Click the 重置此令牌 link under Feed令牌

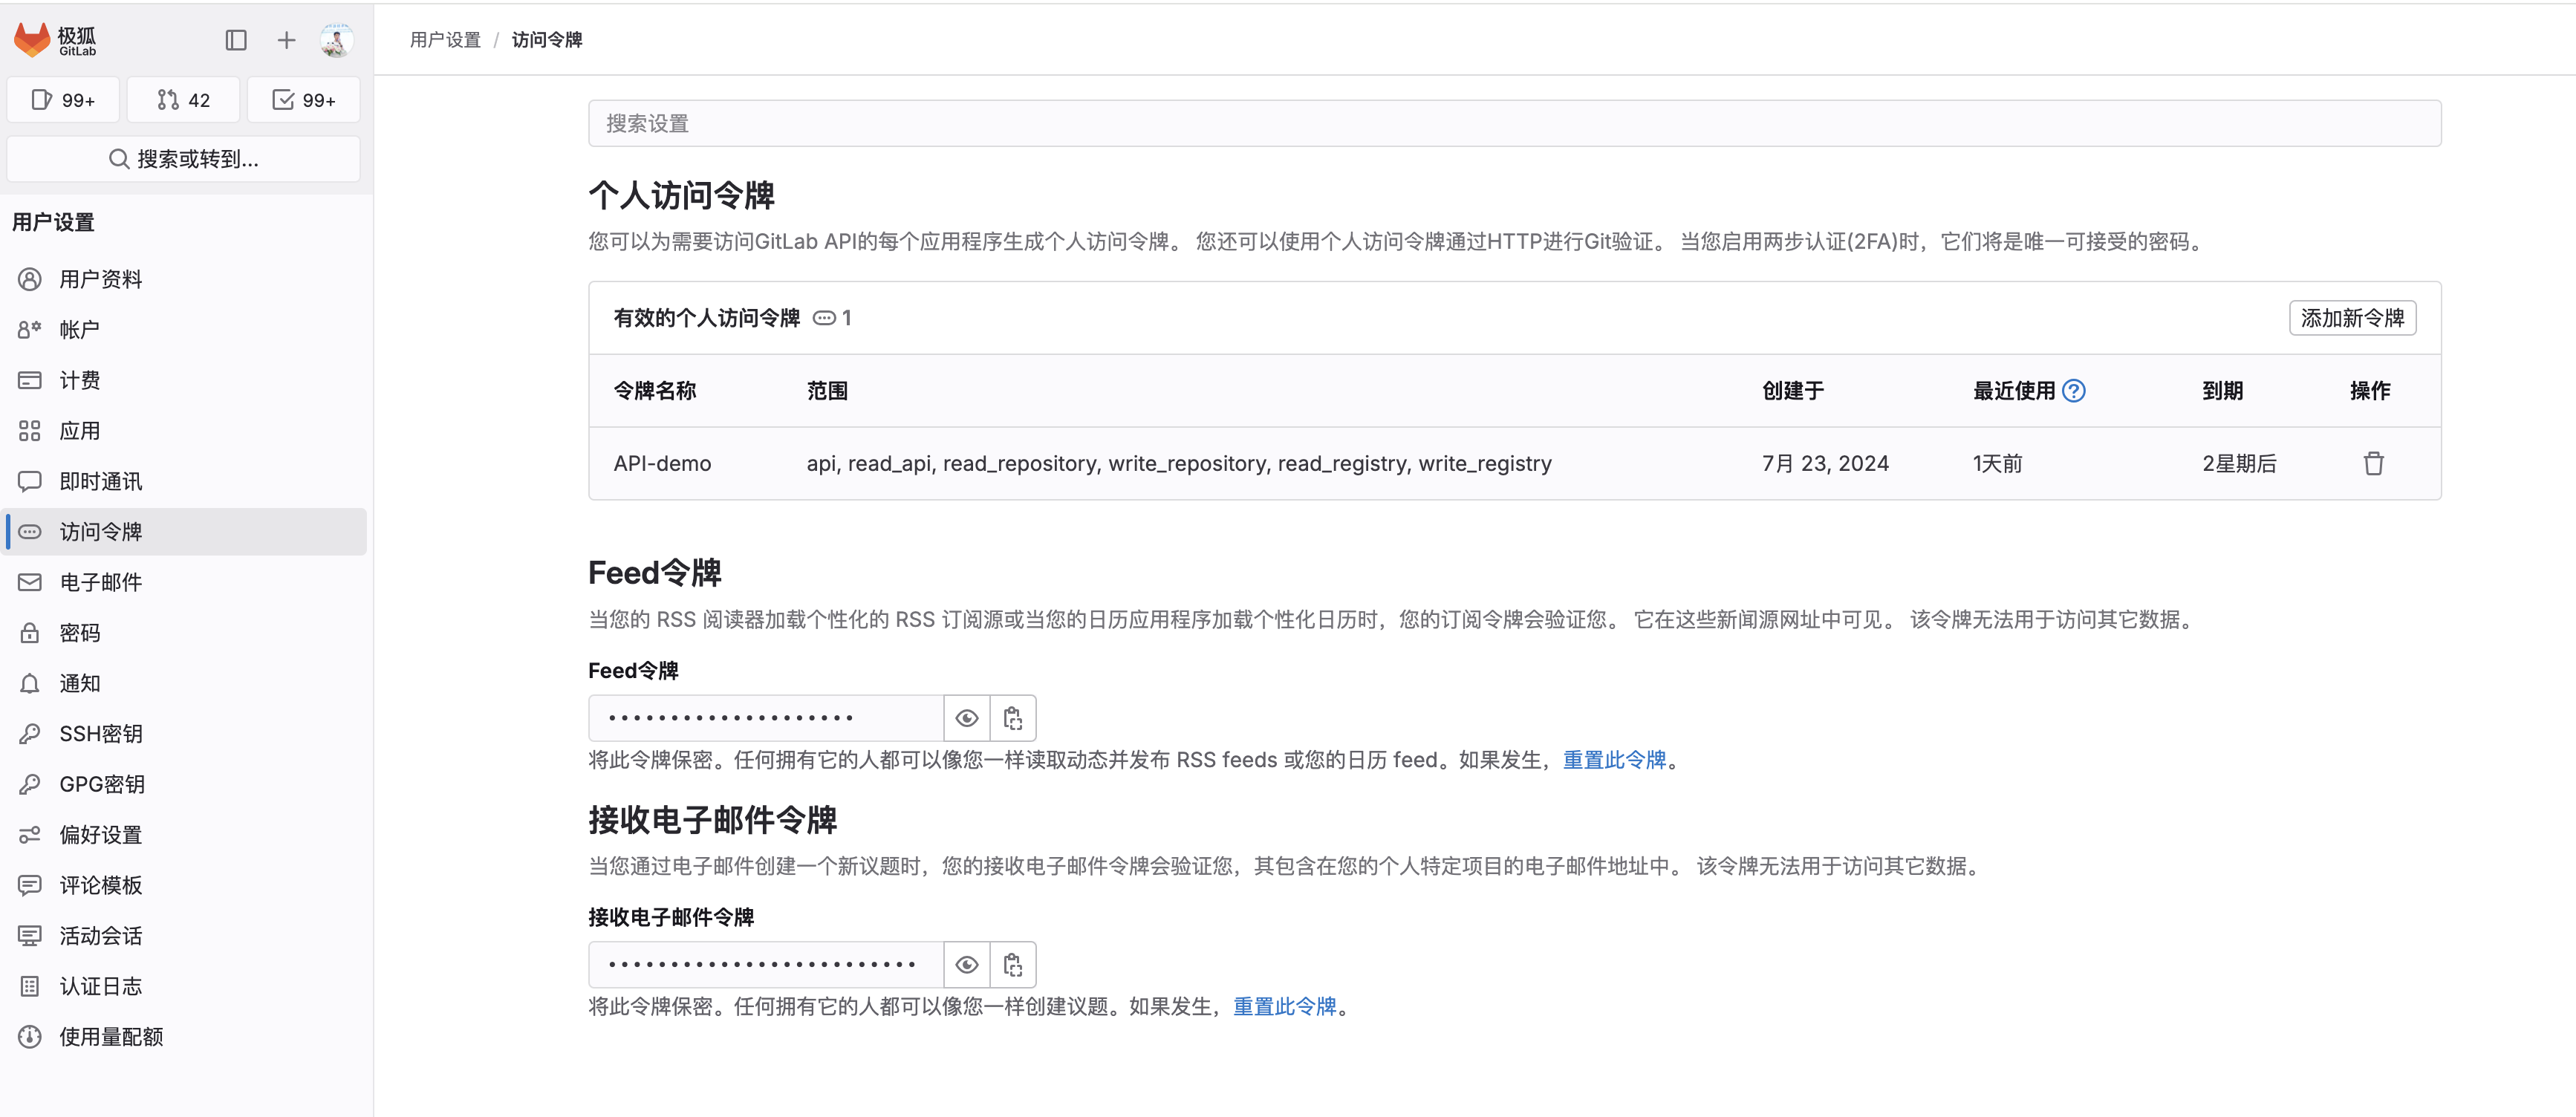tap(1614, 759)
